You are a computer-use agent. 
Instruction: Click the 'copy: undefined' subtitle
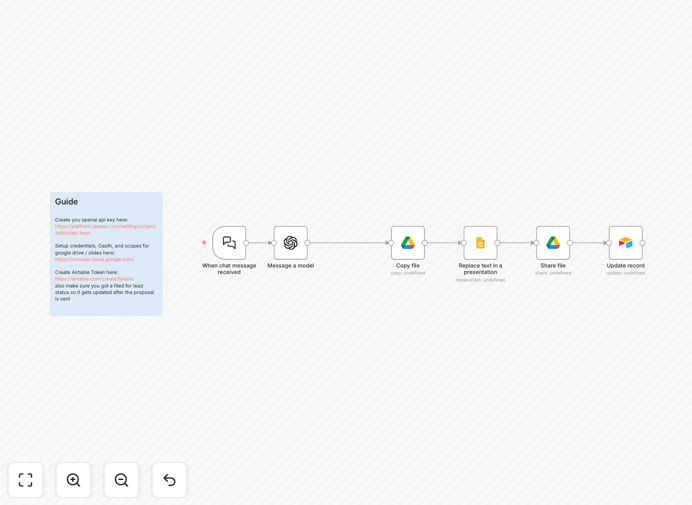click(x=408, y=273)
